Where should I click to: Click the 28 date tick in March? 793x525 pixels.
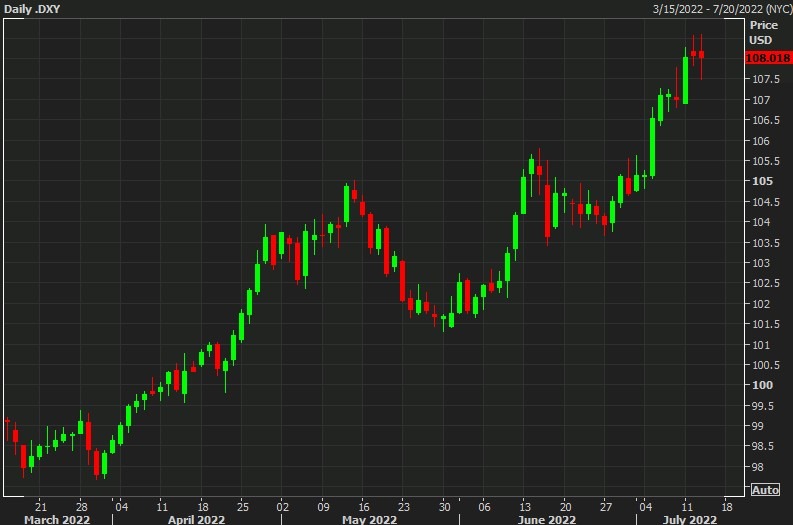[81, 507]
